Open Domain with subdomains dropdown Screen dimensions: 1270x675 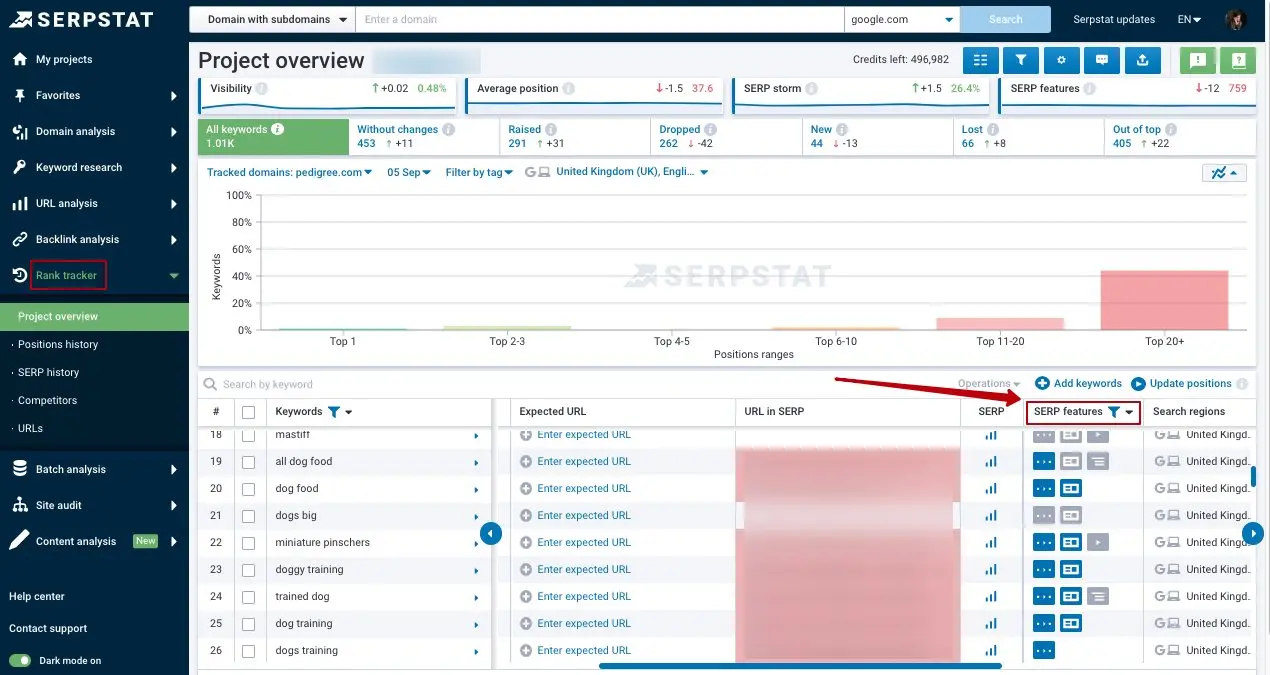(273, 20)
